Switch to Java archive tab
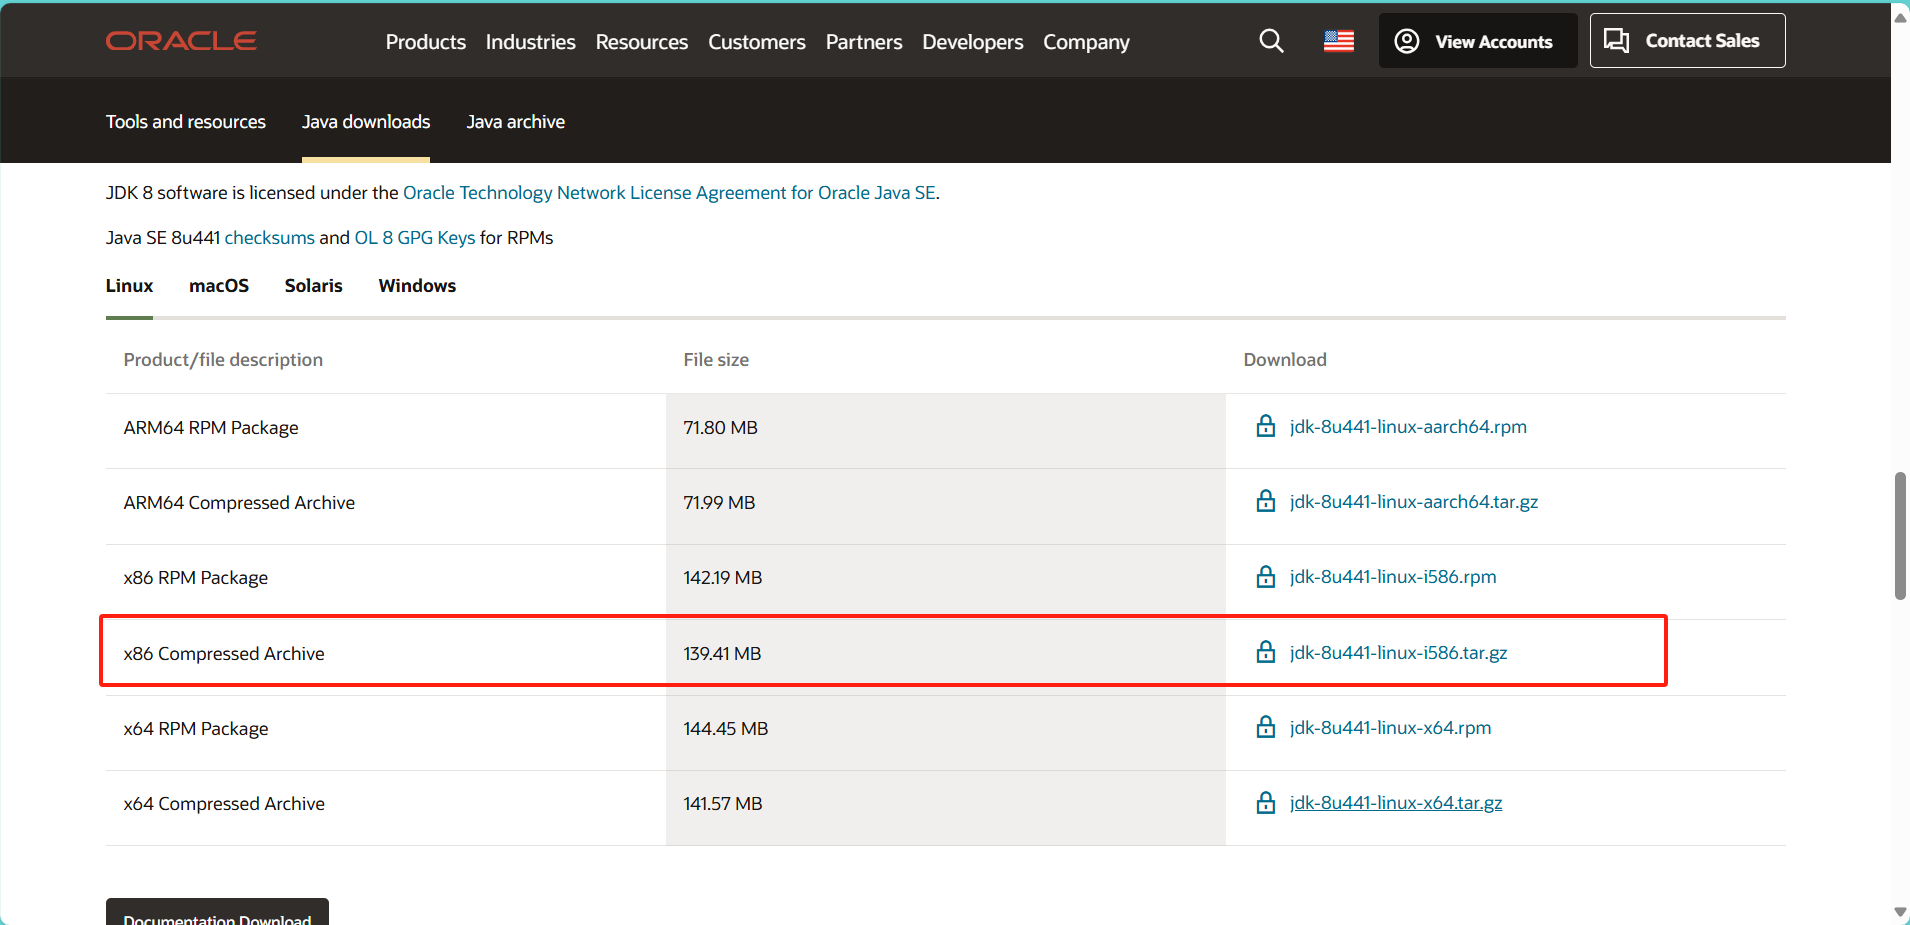The image size is (1910, 925). click(x=516, y=122)
